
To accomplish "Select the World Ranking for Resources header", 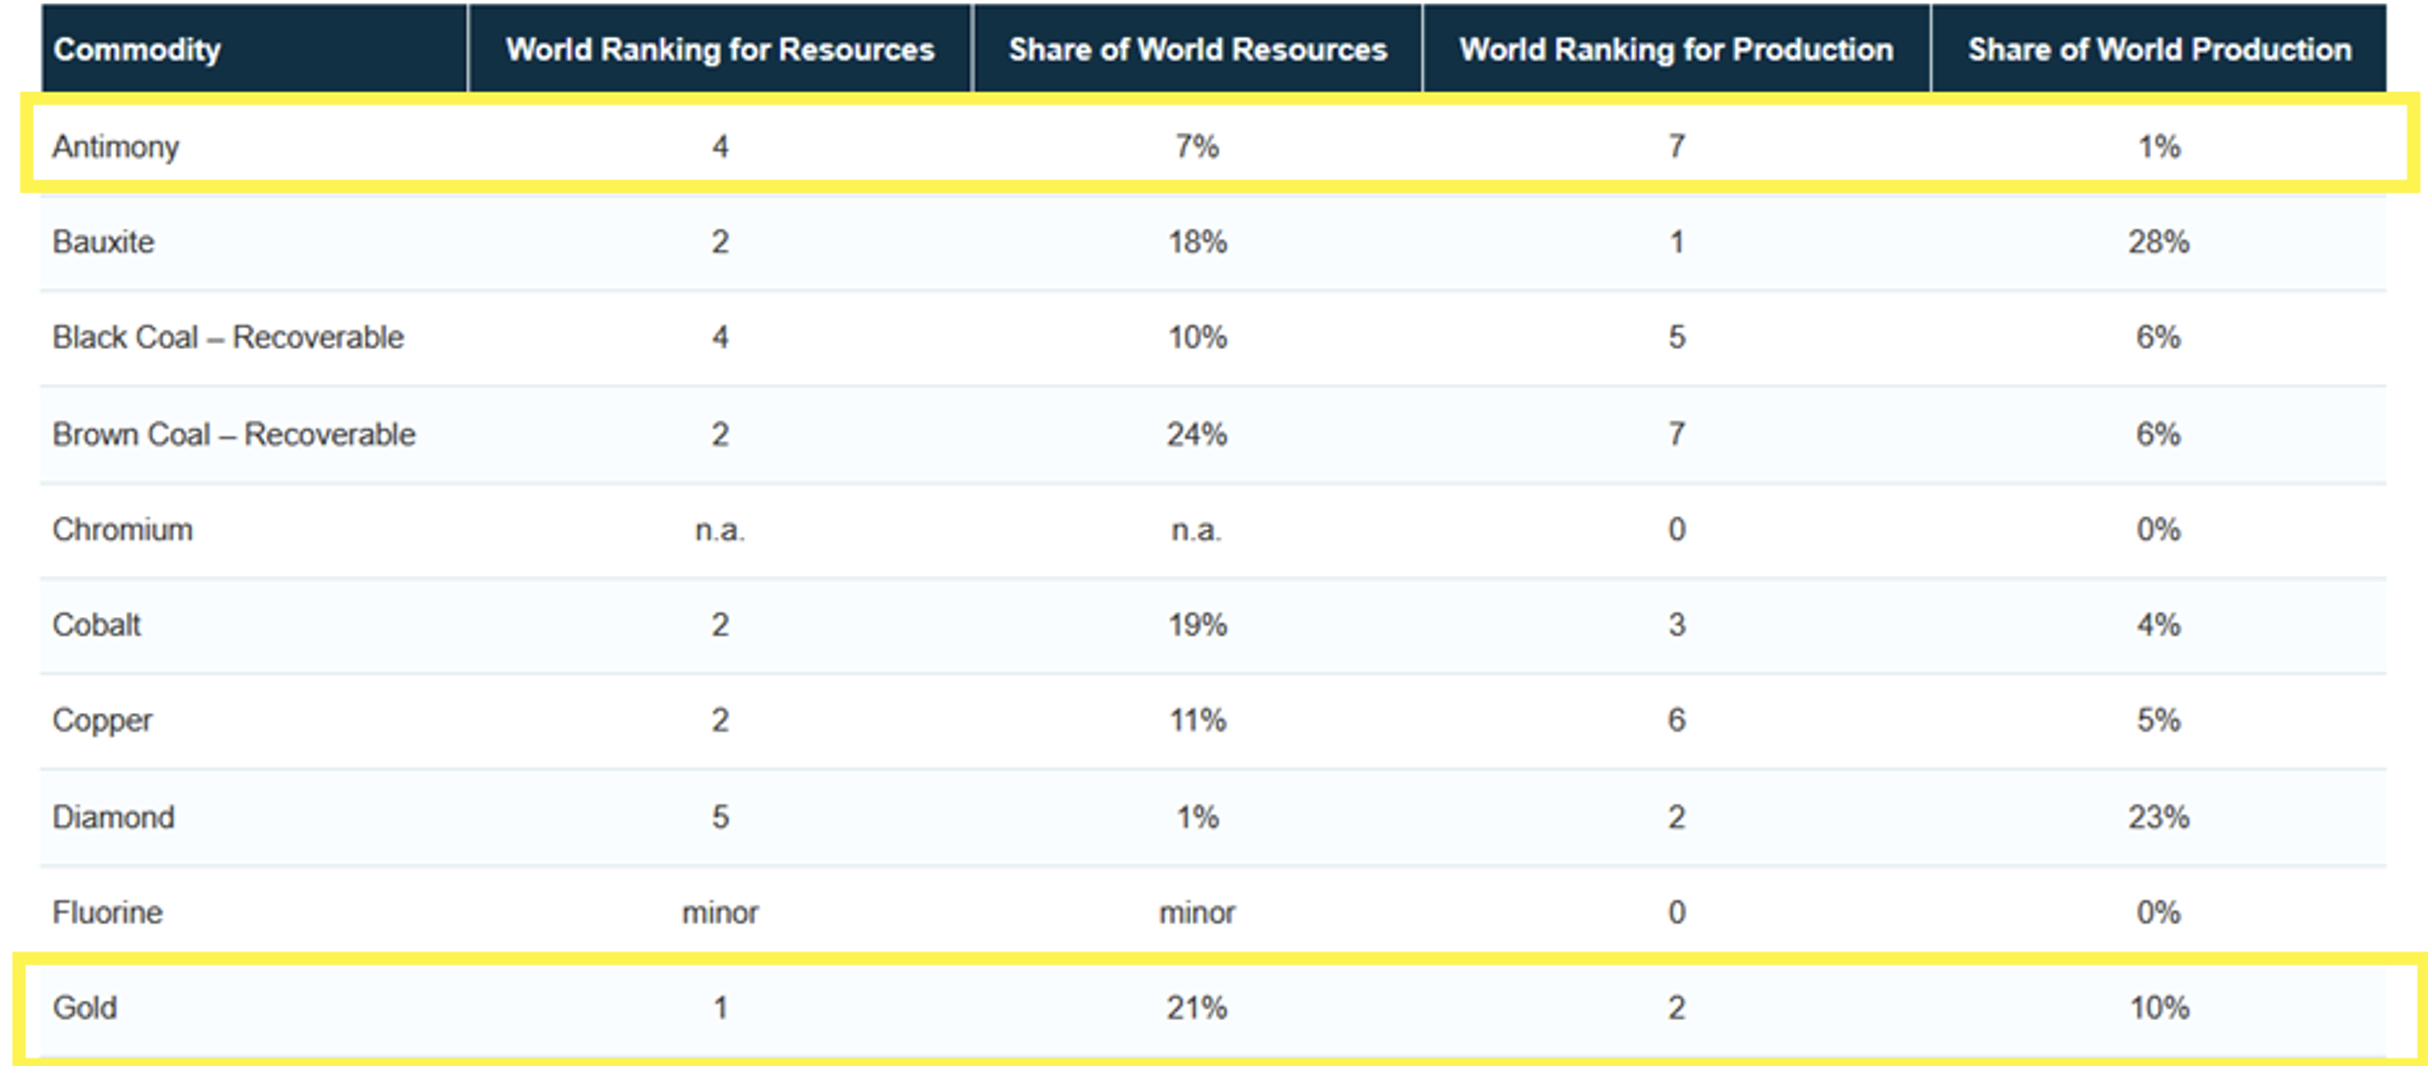I will click(719, 49).
